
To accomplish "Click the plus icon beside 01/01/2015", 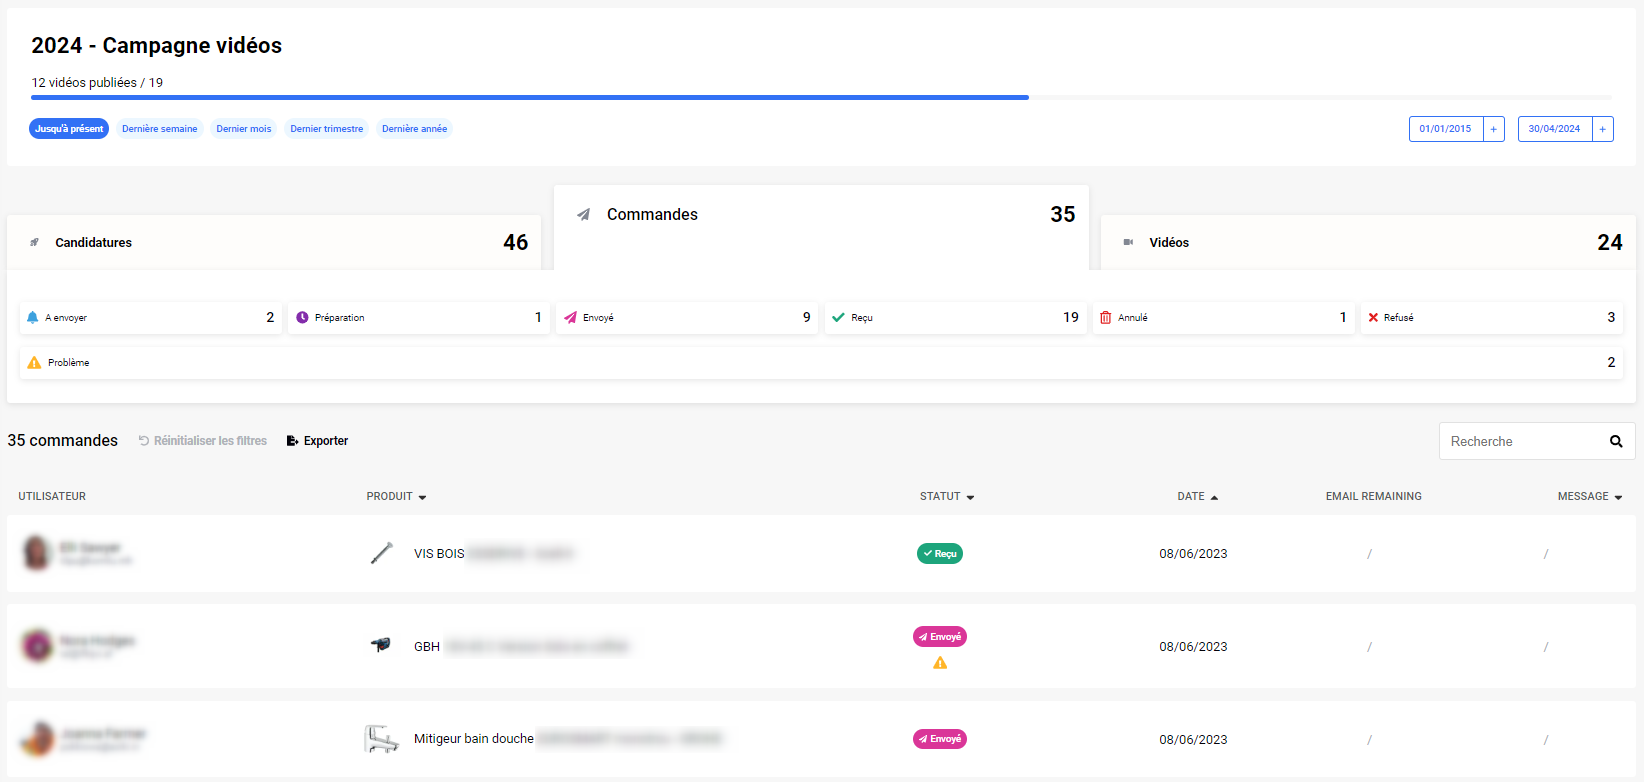I will point(1493,129).
